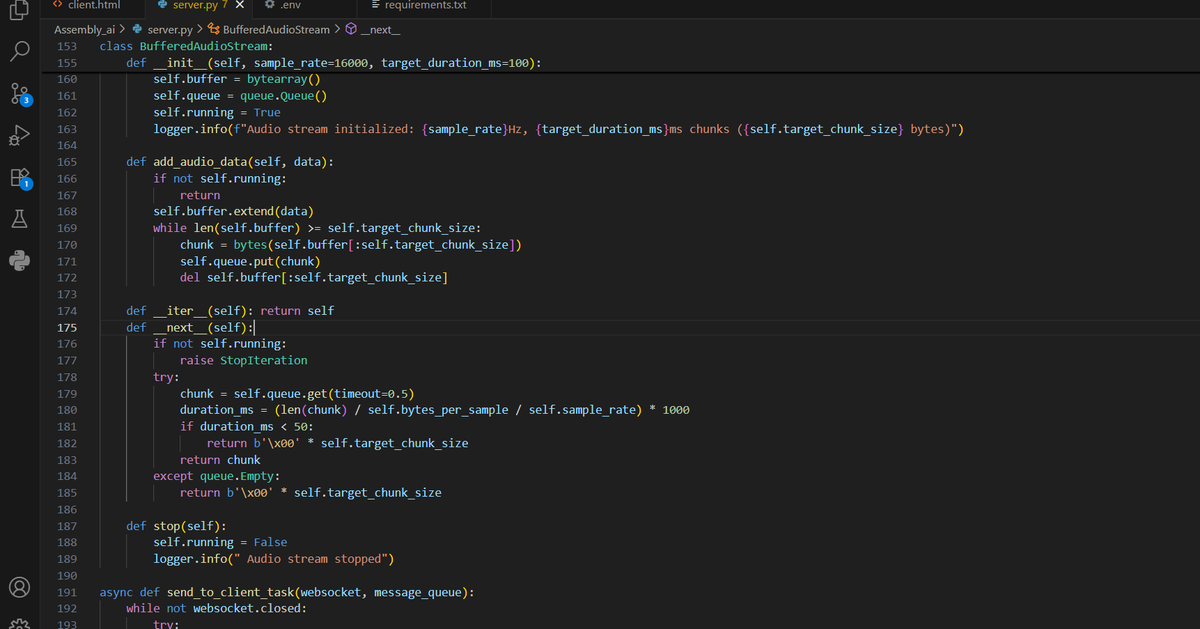Viewport: 1200px width, 629px height.
Task: Click self.queue.put(chunk) statement
Action: pos(250,261)
